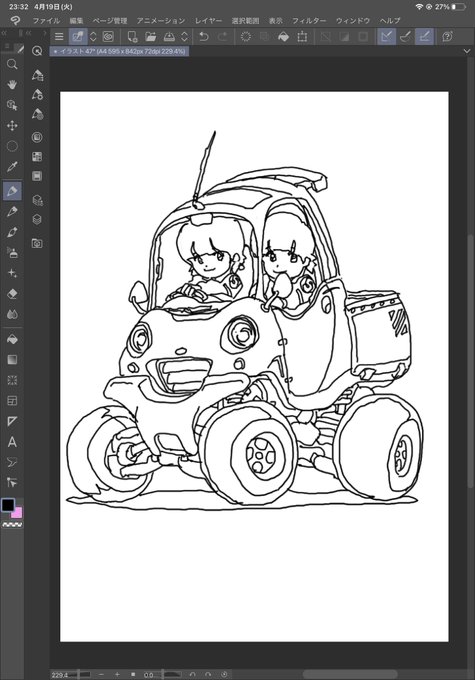Click the Scale/Rotate transform button
Viewport: 475px width, 680px height.
[302, 36]
